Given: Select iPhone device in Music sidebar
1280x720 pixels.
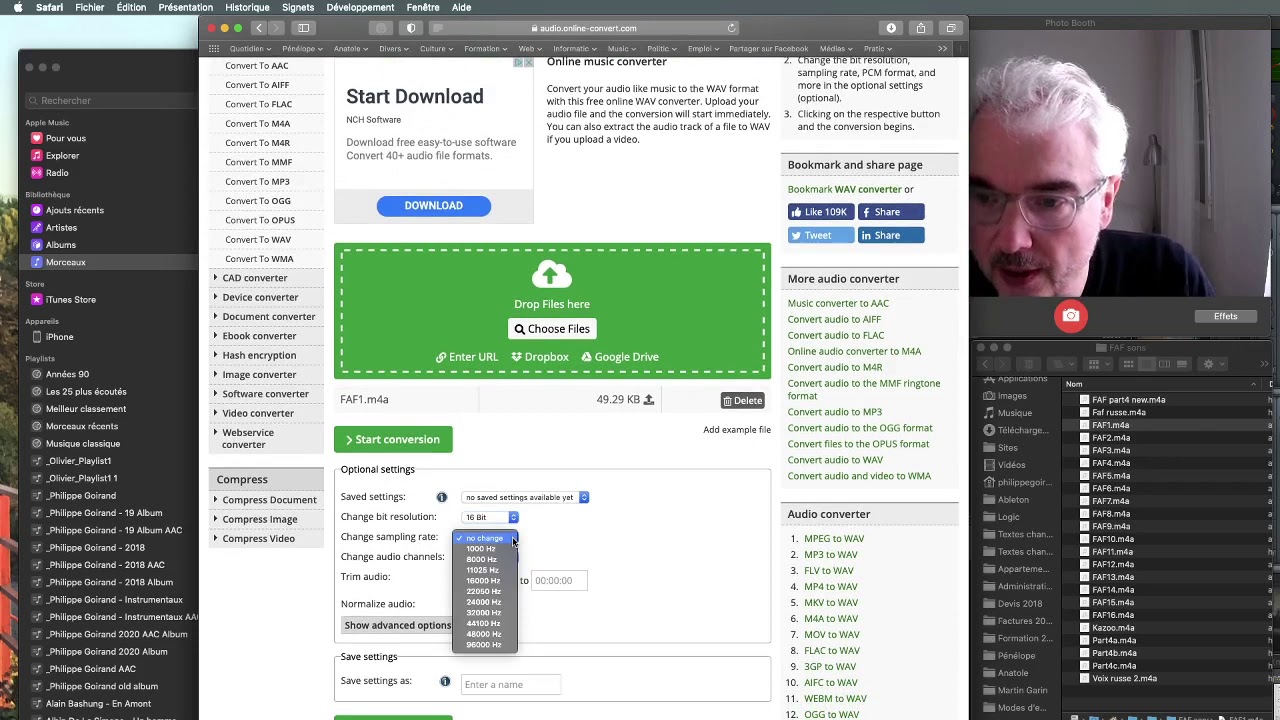Looking at the screenshot, I should (x=59, y=337).
